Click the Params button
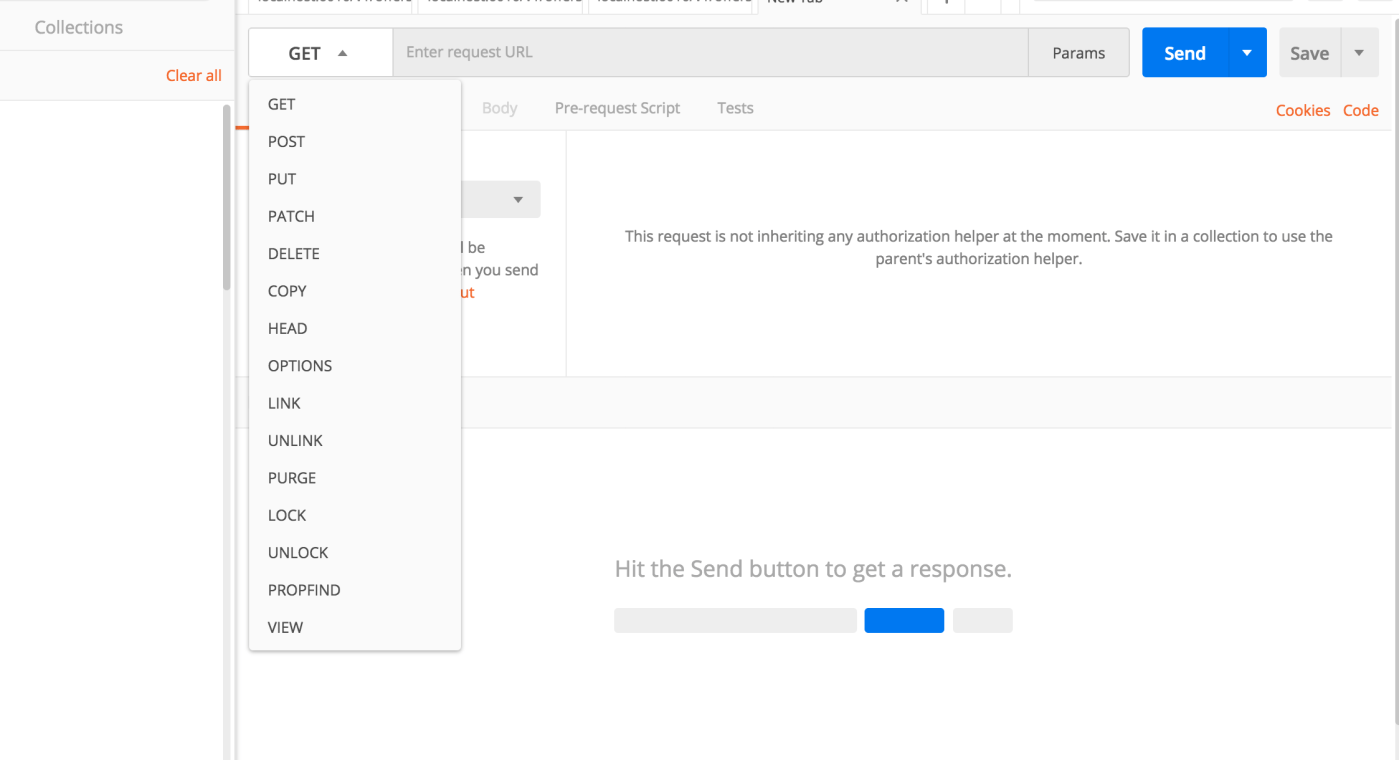This screenshot has width=1399, height=760. (1078, 53)
